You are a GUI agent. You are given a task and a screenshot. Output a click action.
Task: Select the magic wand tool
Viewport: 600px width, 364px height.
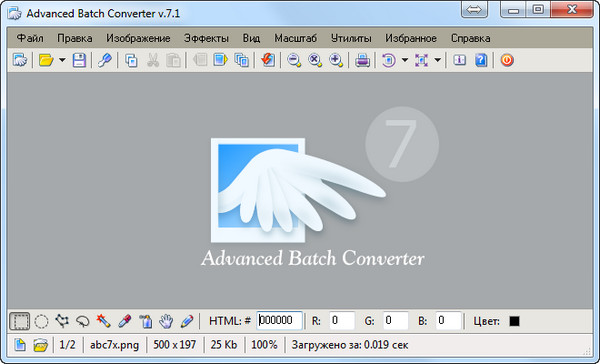[103, 321]
